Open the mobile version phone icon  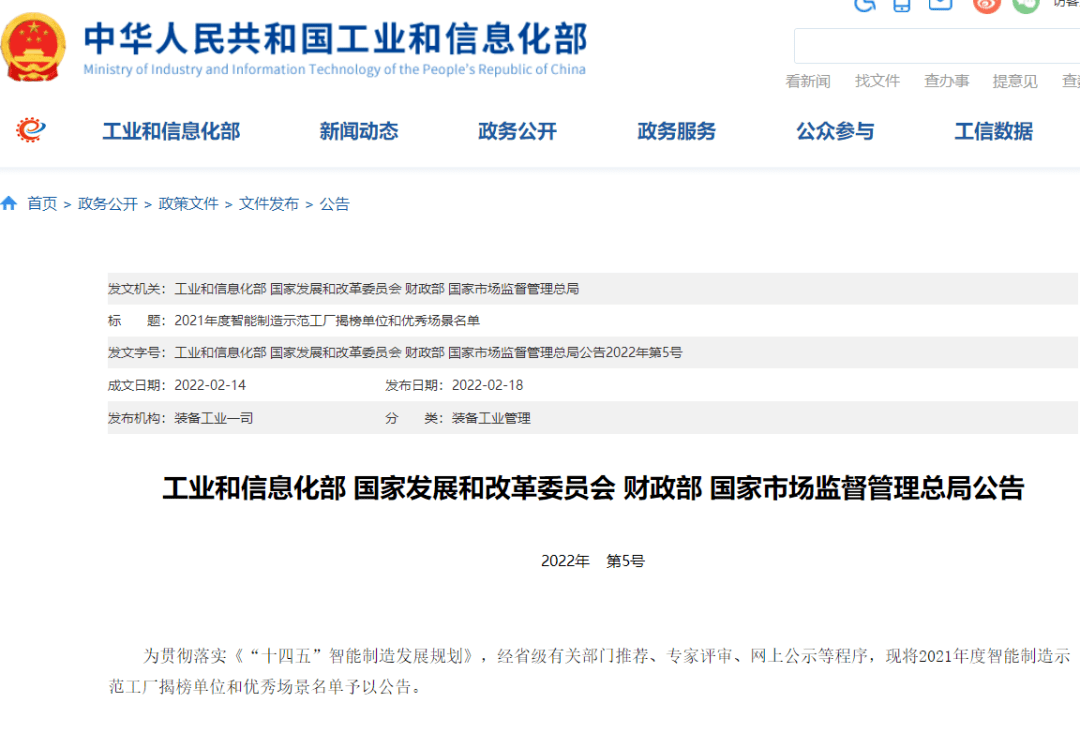pos(902,6)
